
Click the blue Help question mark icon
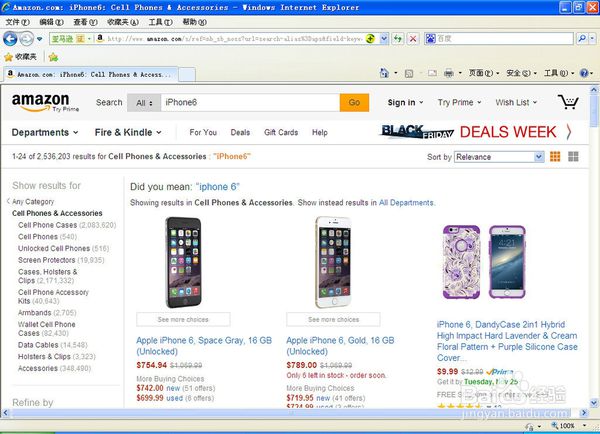584,73
